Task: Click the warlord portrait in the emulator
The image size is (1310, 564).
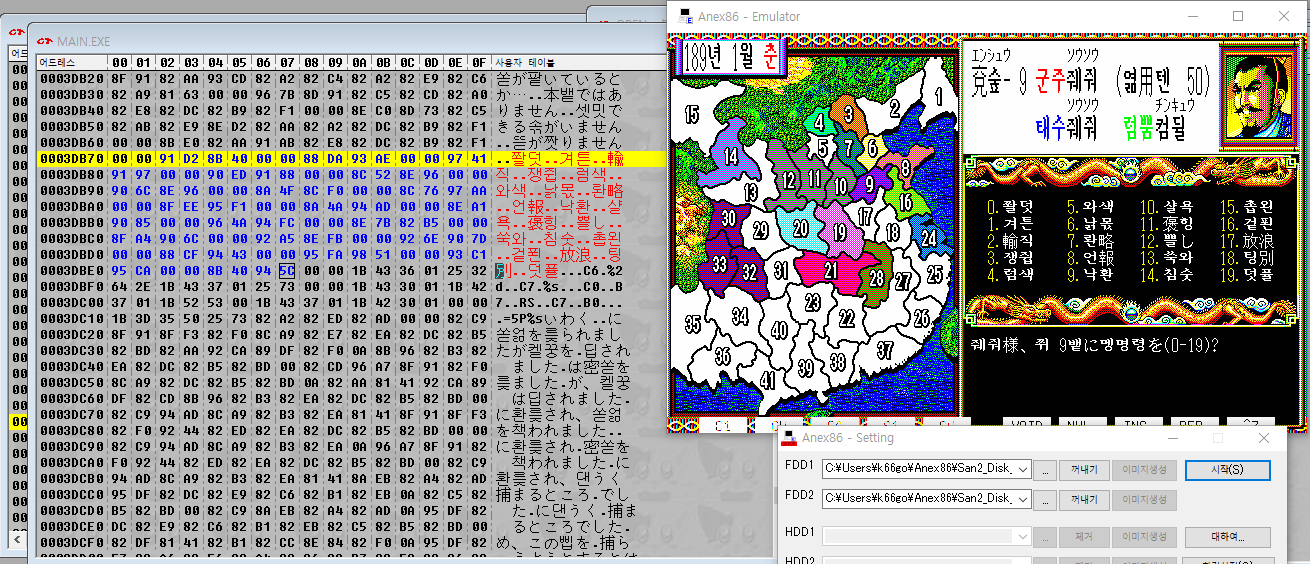Action: (x=1258, y=98)
